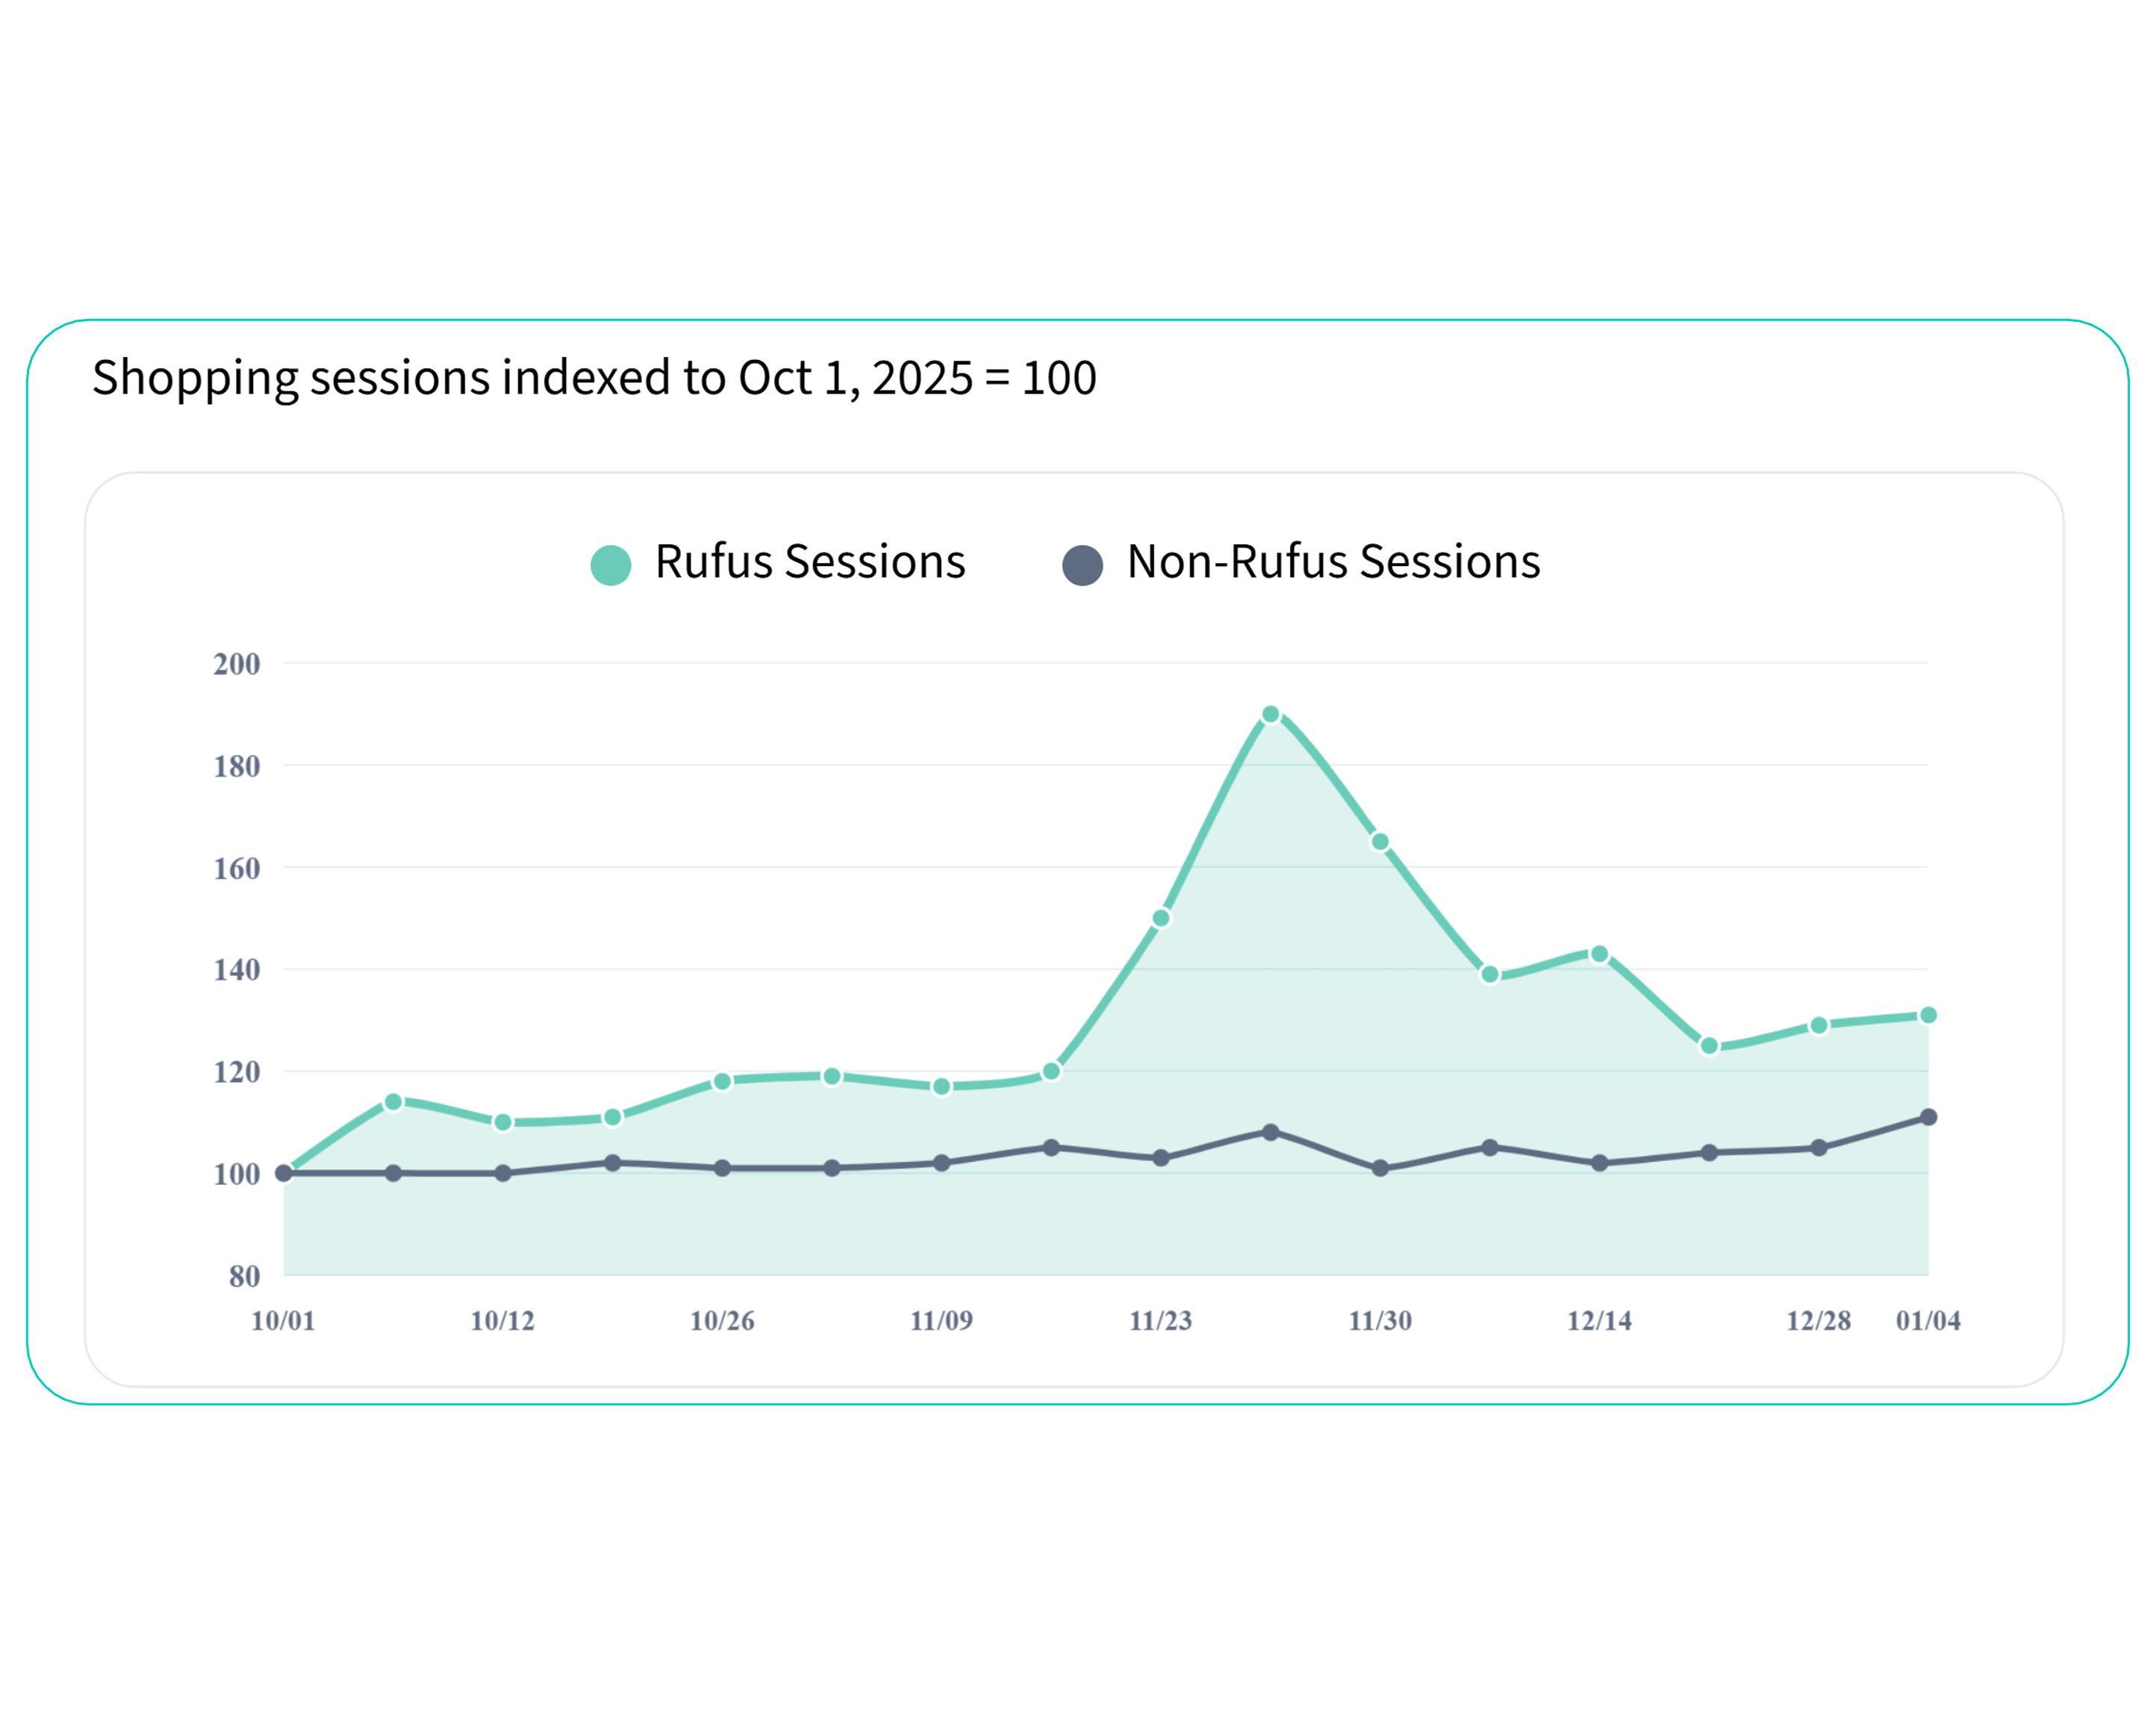The width and height of the screenshot is (2156, 1725).
Task: Click the Rufus peak data point near 190
Action: coord(1270,714)
